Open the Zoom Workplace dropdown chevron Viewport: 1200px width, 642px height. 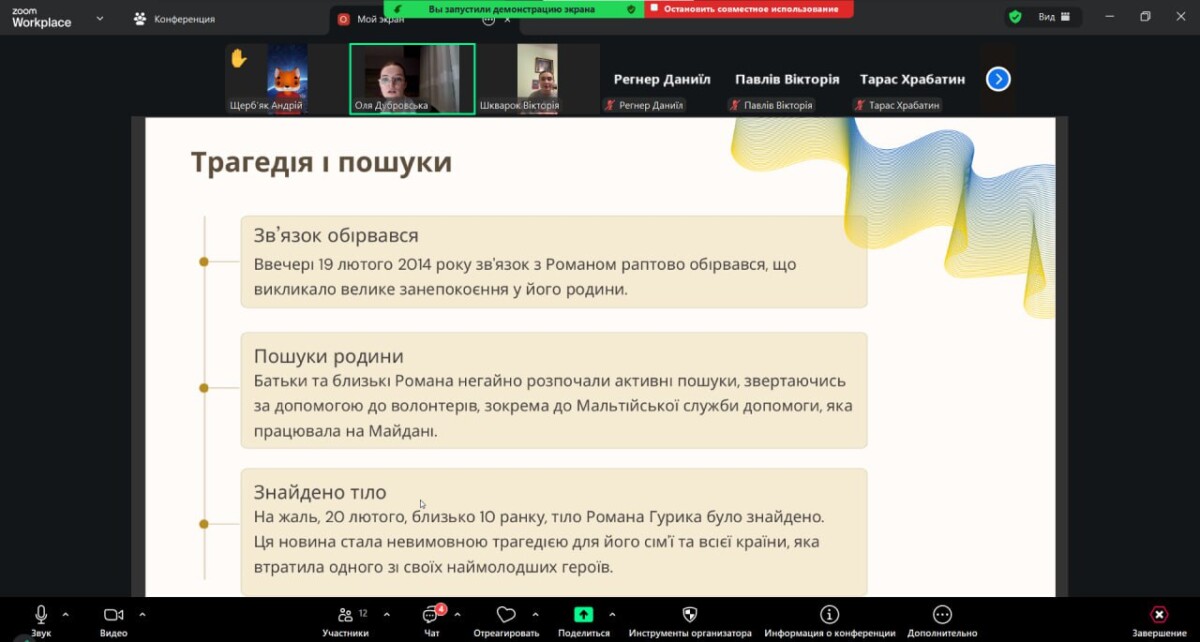pos(100,18)
